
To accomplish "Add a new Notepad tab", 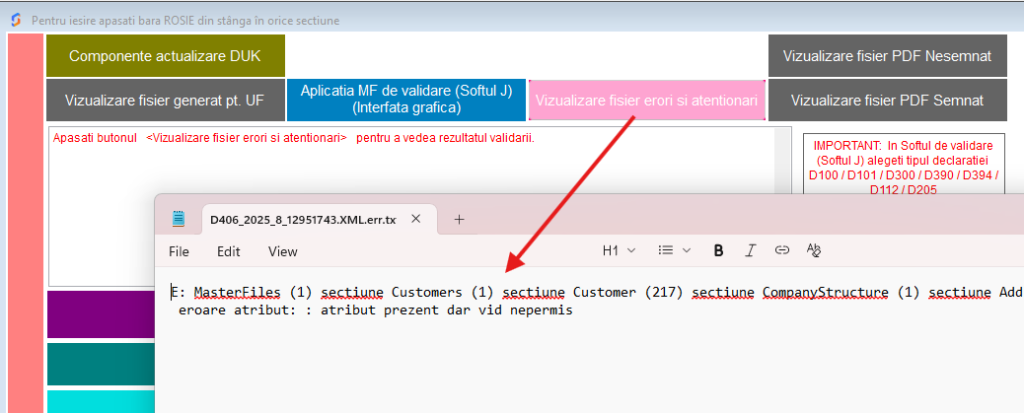I will point(459,219).
